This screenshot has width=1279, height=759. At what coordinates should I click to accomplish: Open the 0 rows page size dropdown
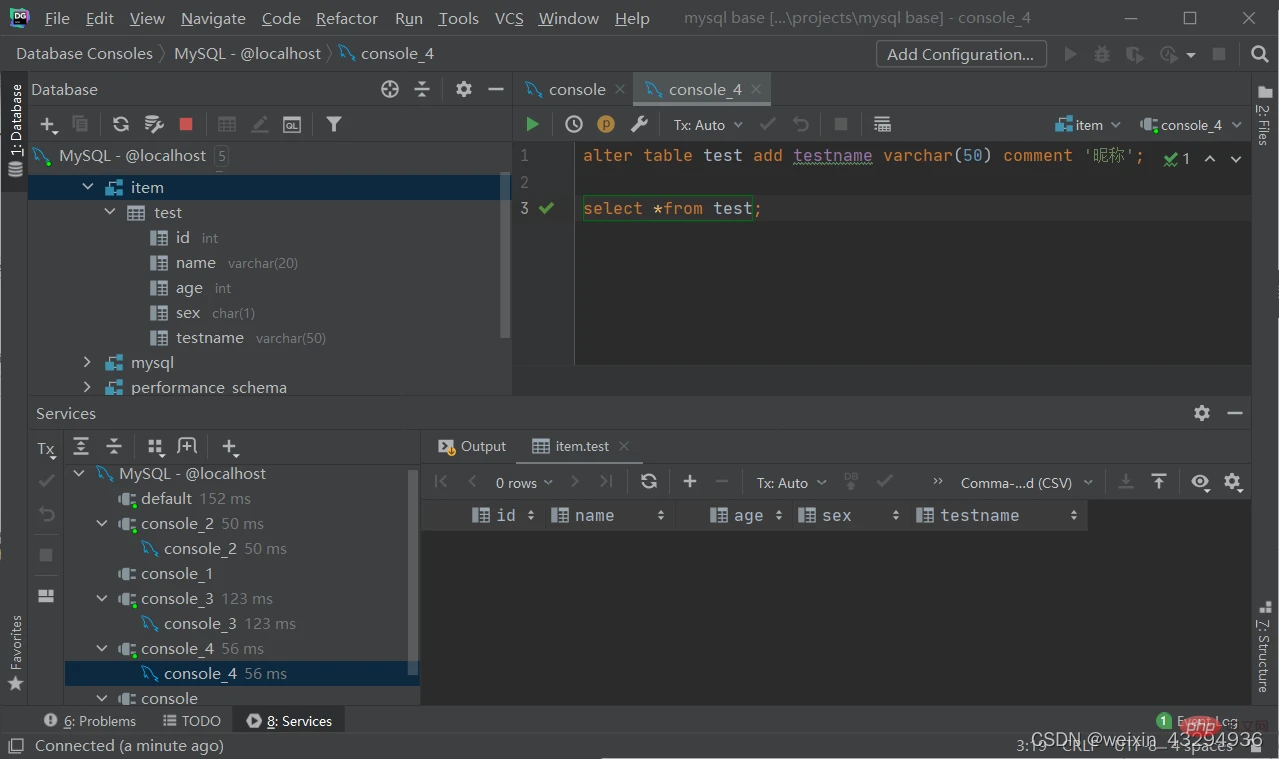(524, 483)
